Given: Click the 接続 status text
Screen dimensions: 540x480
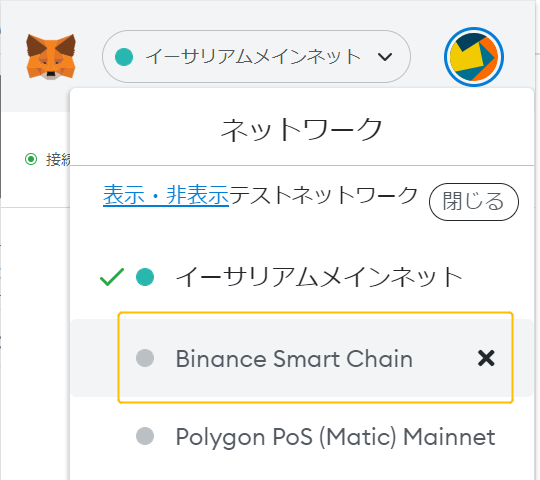Looking at the screenshot, I should (58, 159).
